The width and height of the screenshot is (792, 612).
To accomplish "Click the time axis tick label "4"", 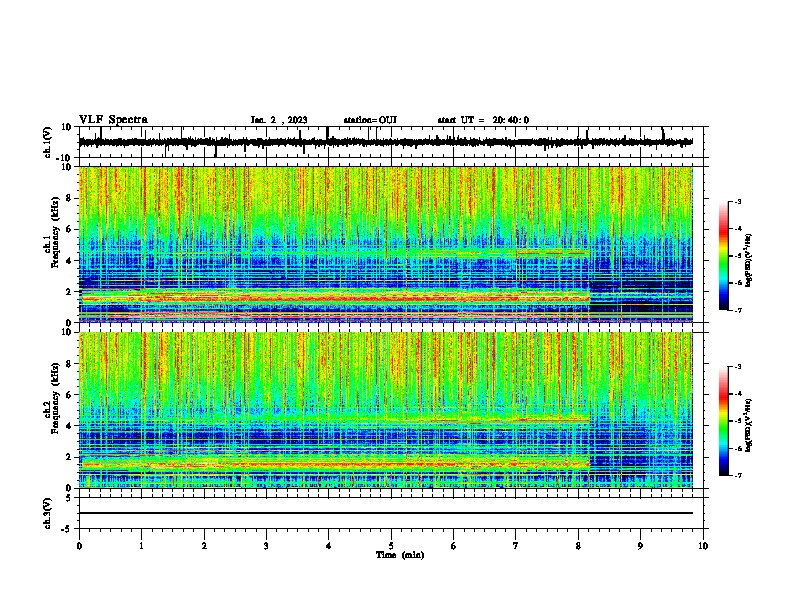I will (x=329, y=546).
